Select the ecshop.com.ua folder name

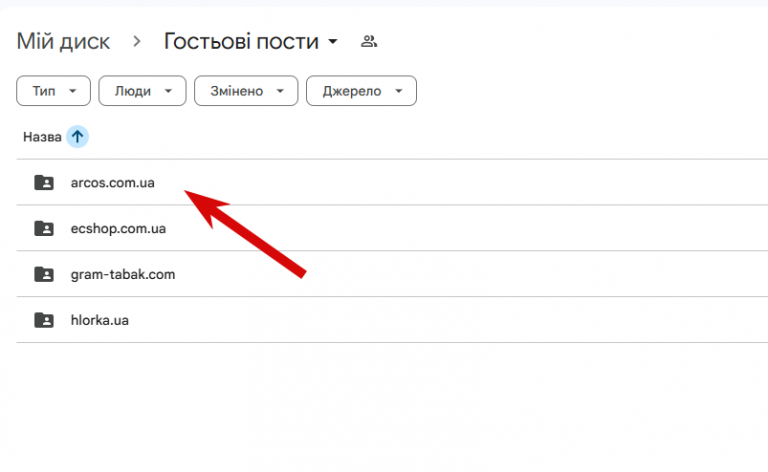(118, 229)
